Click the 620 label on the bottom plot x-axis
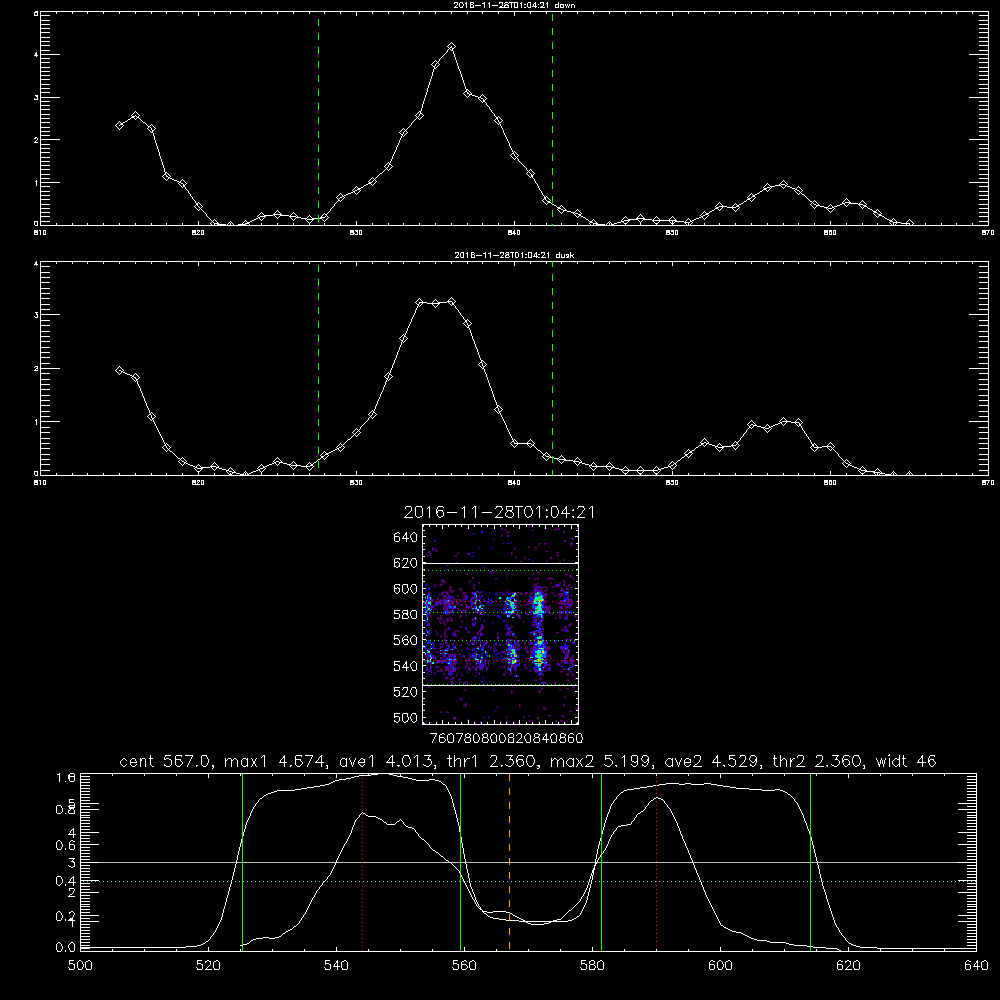This screenshot has height=1000, width=1000. [x=848, y=966]
